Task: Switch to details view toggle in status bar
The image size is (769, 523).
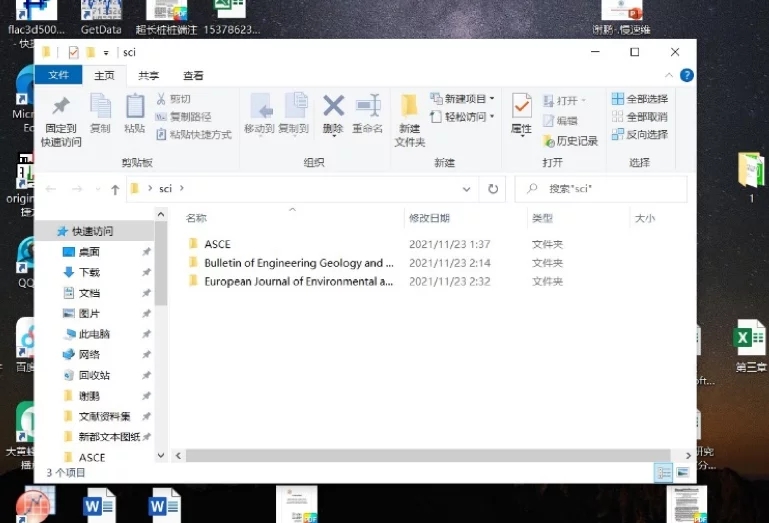Action: point(664,472)
